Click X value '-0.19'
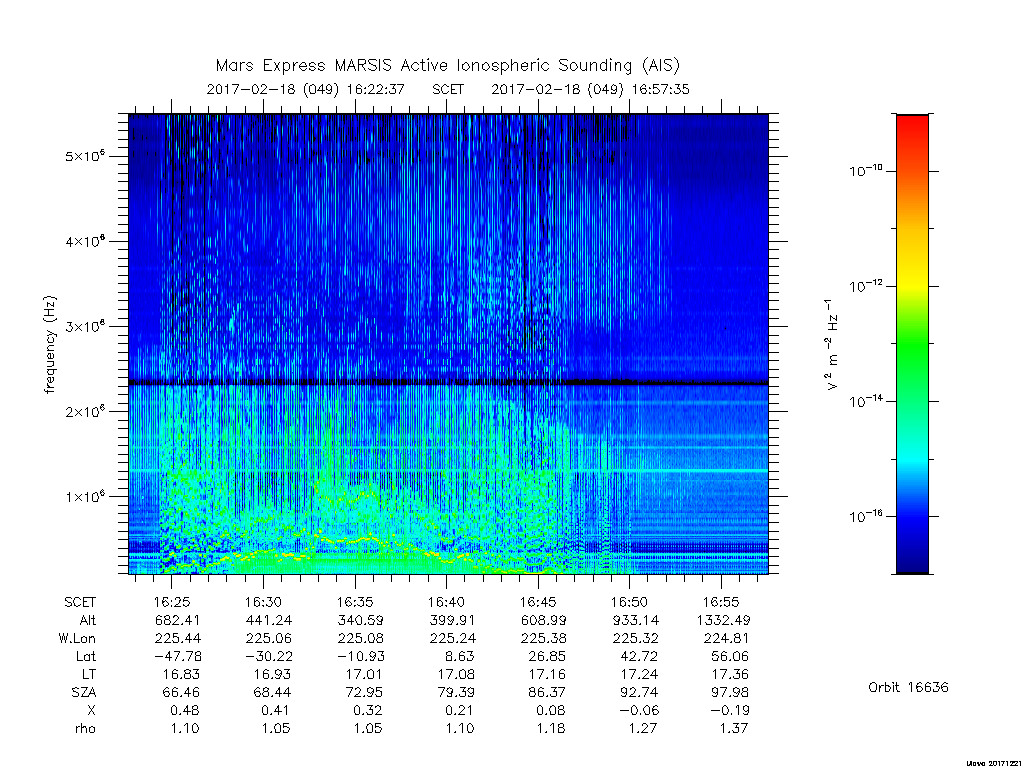This screenshot has width=1024, height=768. tap(730, 710)
